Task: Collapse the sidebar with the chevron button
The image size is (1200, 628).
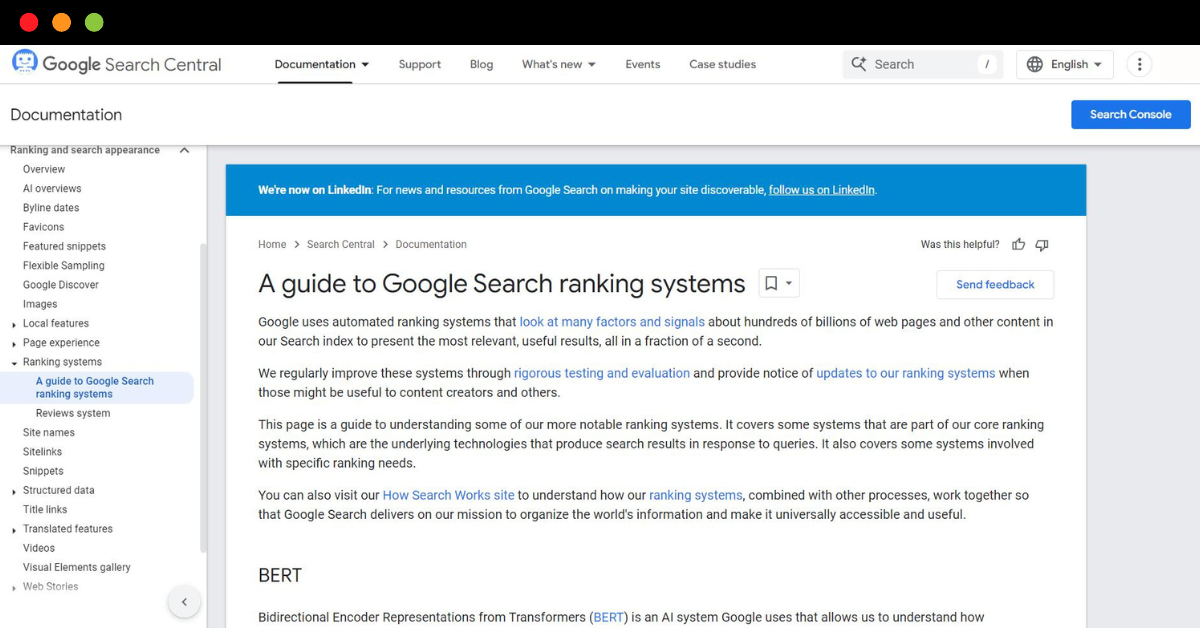Action: point(184,602)
